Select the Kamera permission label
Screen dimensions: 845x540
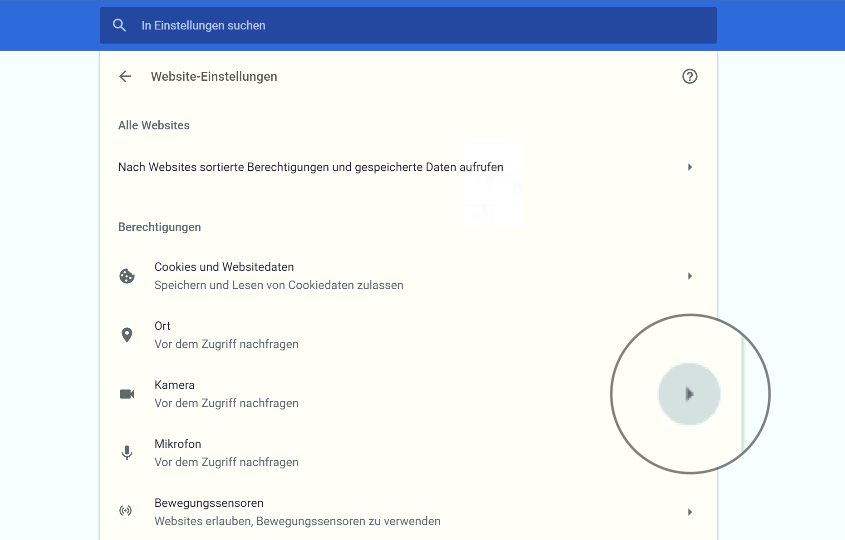point(175,385)
